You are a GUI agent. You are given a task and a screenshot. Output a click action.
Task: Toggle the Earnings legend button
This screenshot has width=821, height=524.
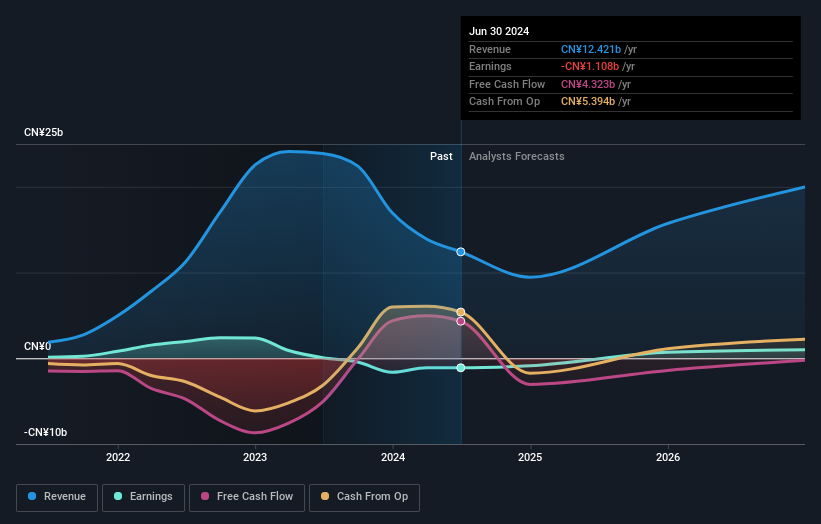143,497
